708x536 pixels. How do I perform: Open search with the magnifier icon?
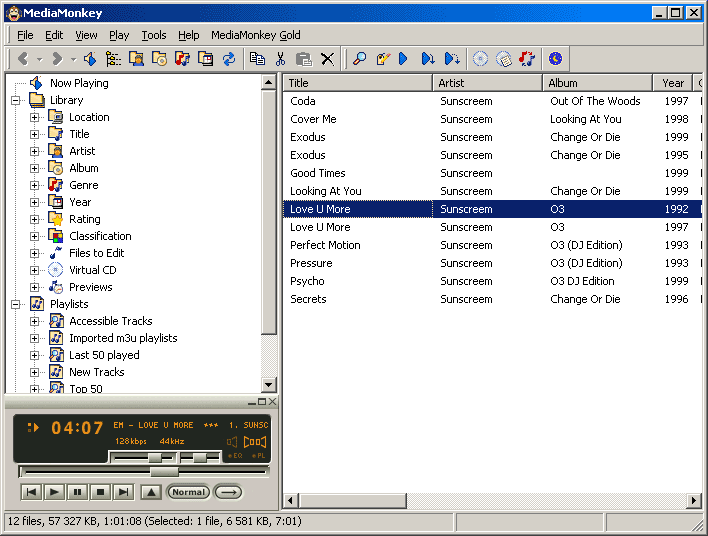pyautogui.click(x=359, y=59)
